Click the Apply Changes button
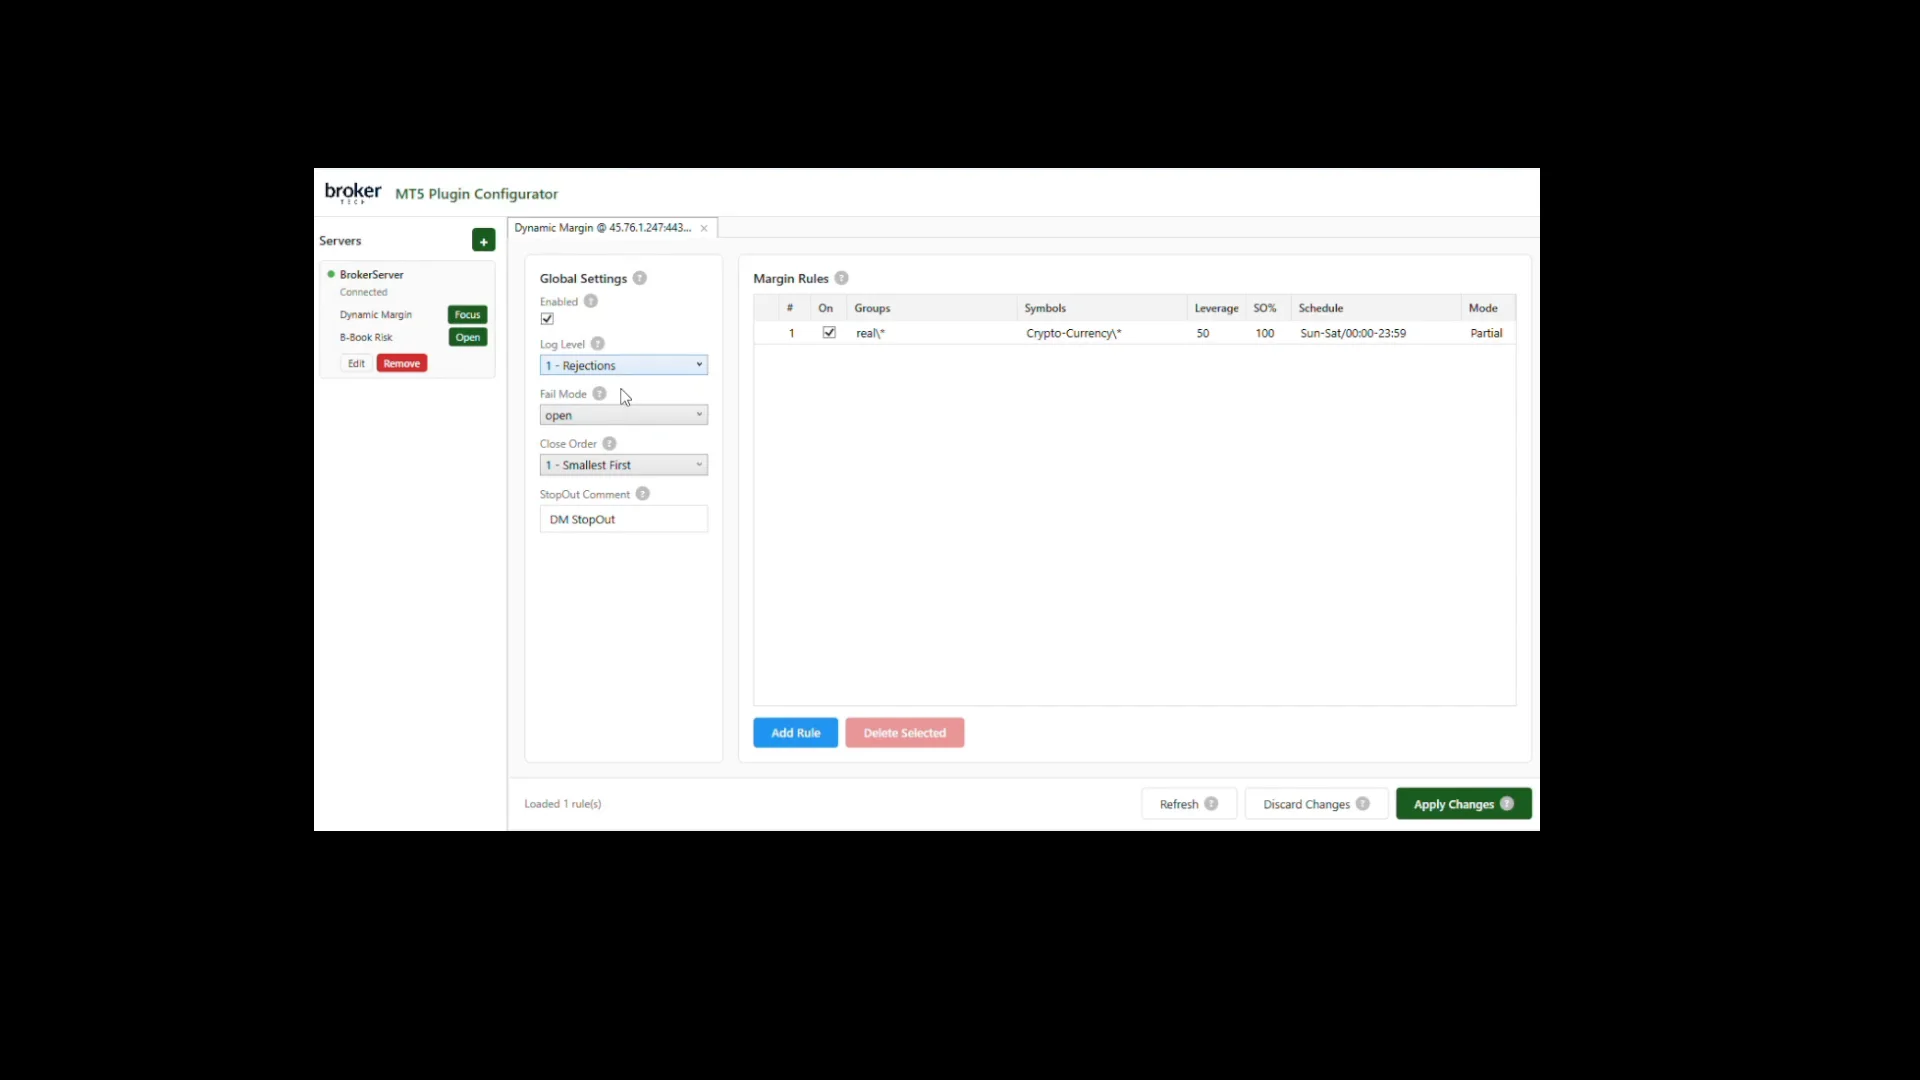1920x1080 pixels. coord(1462,804)
